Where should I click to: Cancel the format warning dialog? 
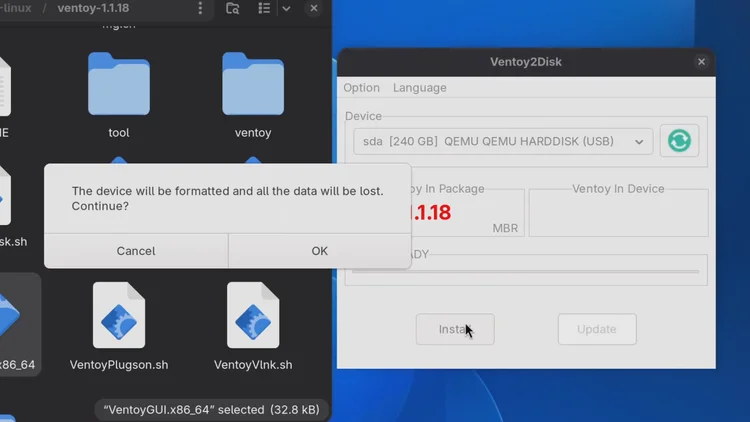pos(136,251)
